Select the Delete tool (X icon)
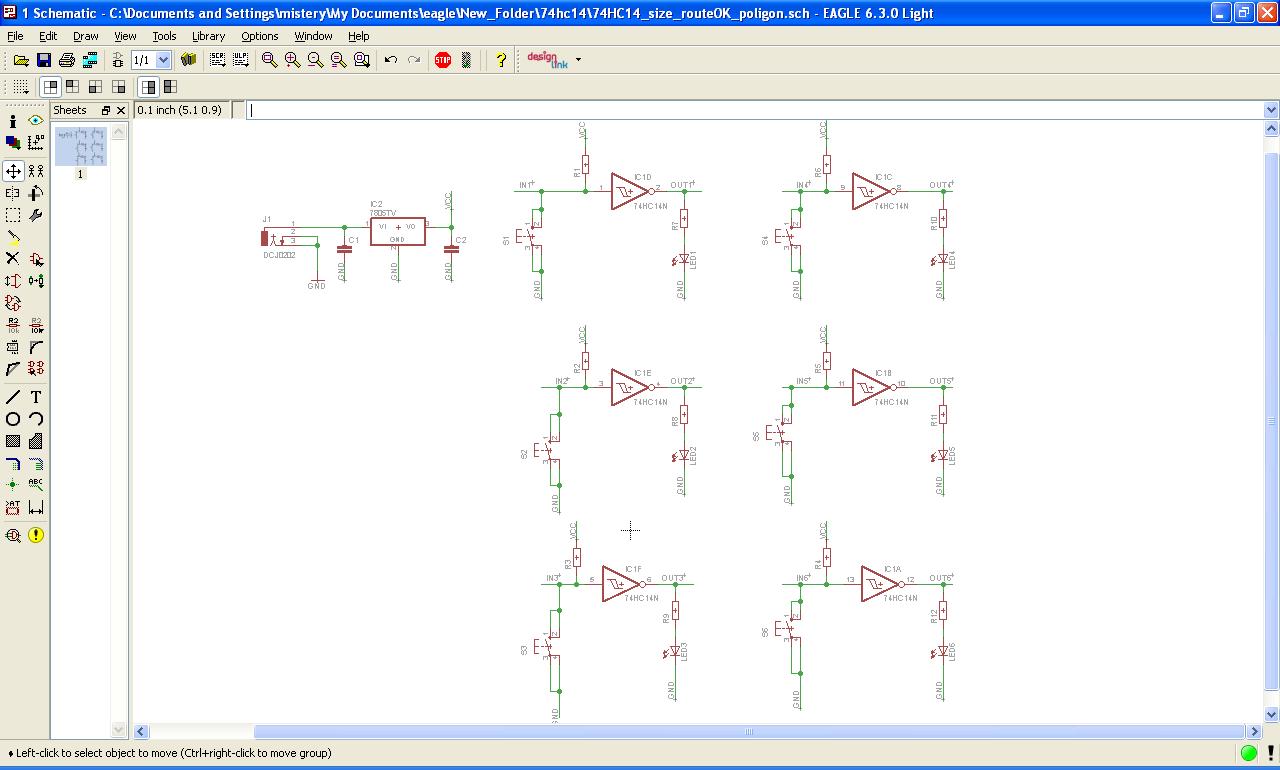Image resolution: width=1280 pixels, height=770 pixels. tap(13, 258)
